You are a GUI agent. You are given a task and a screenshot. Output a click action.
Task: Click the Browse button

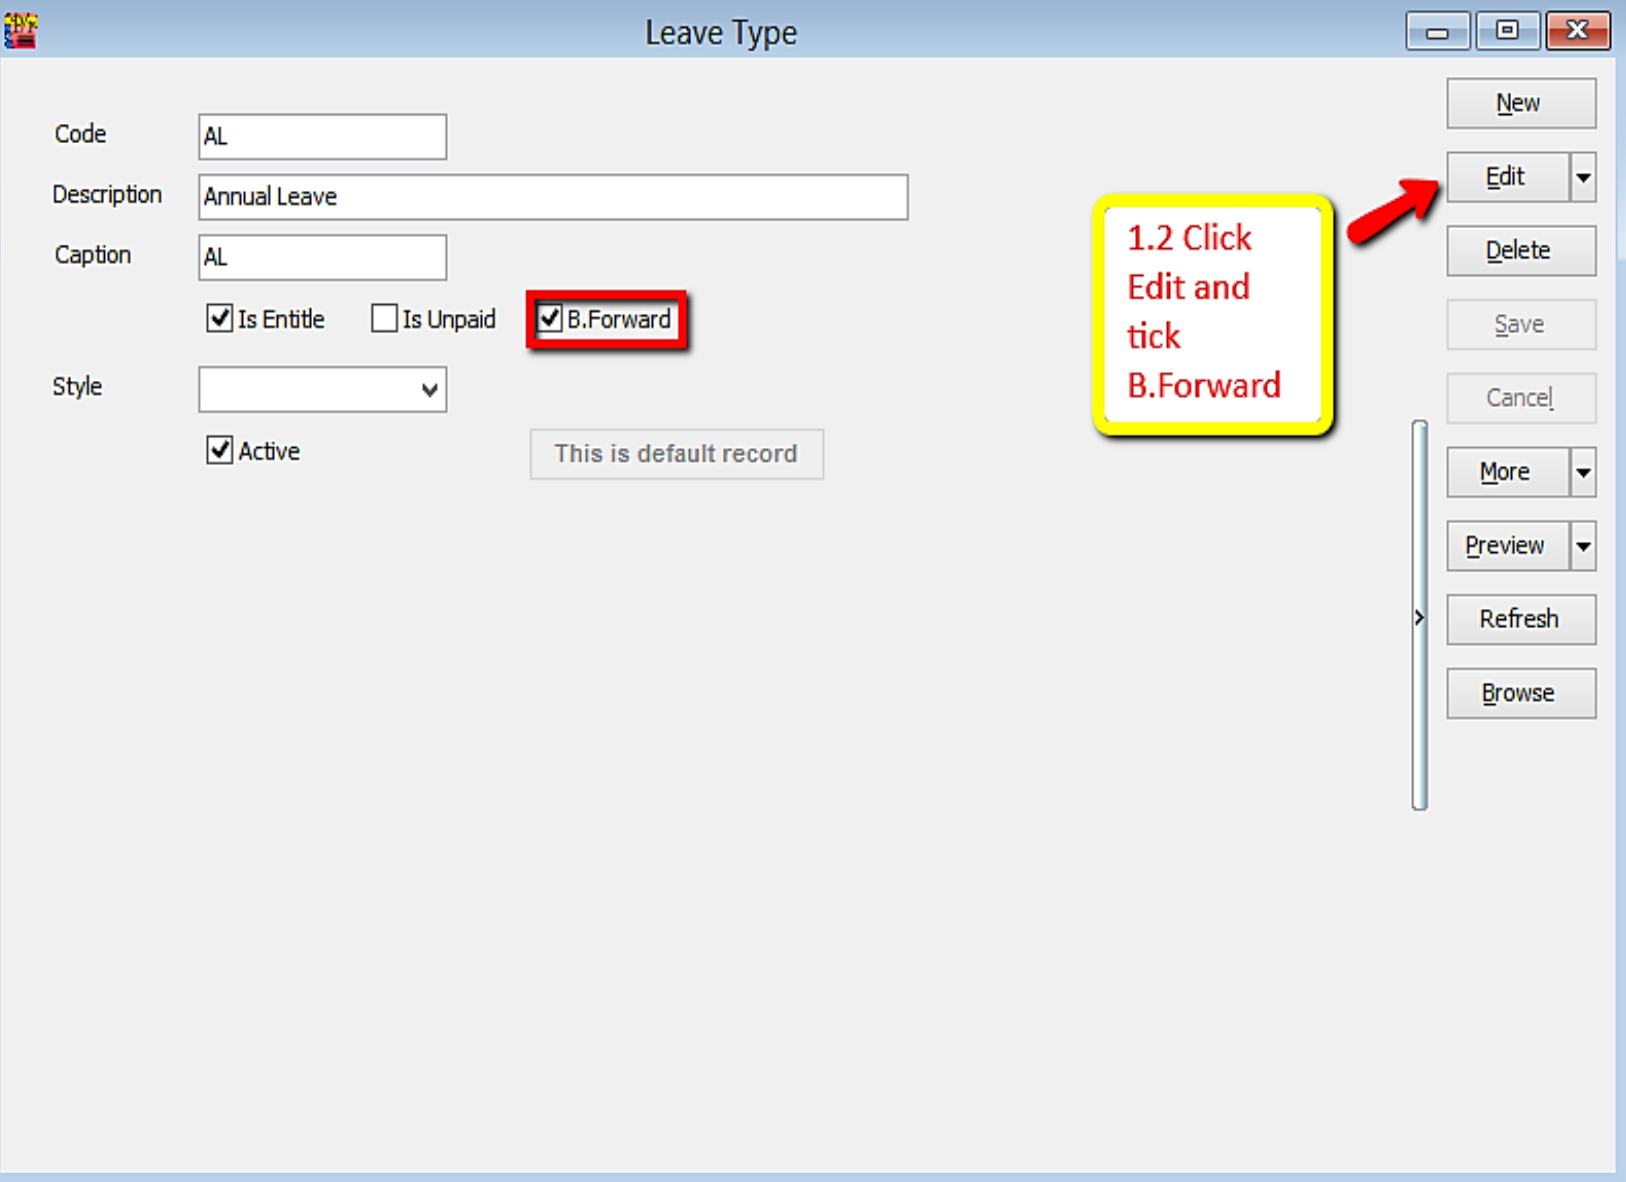tap(1520, 692)
